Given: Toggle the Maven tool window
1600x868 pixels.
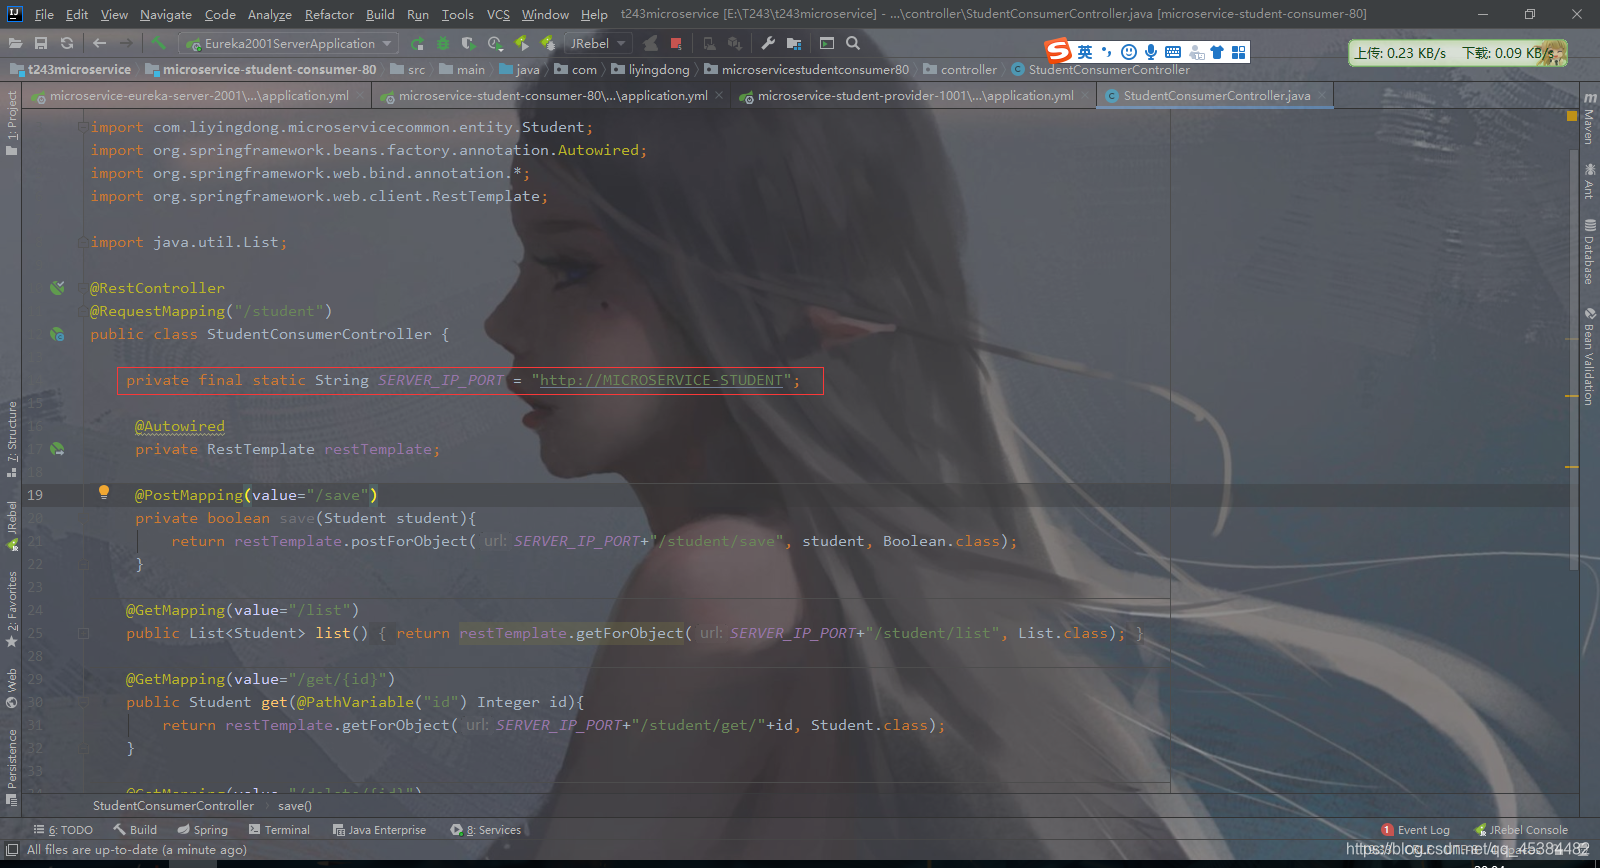Looking at the screenshot, I should coord(1589,118).
